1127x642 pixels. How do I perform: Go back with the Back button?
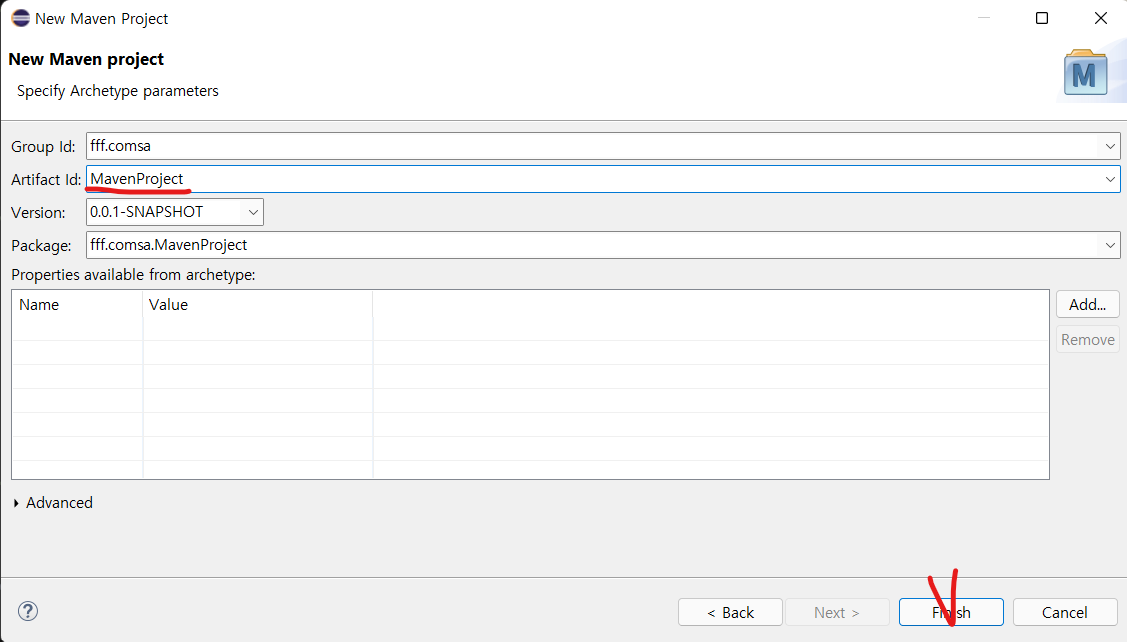[730, 613]
